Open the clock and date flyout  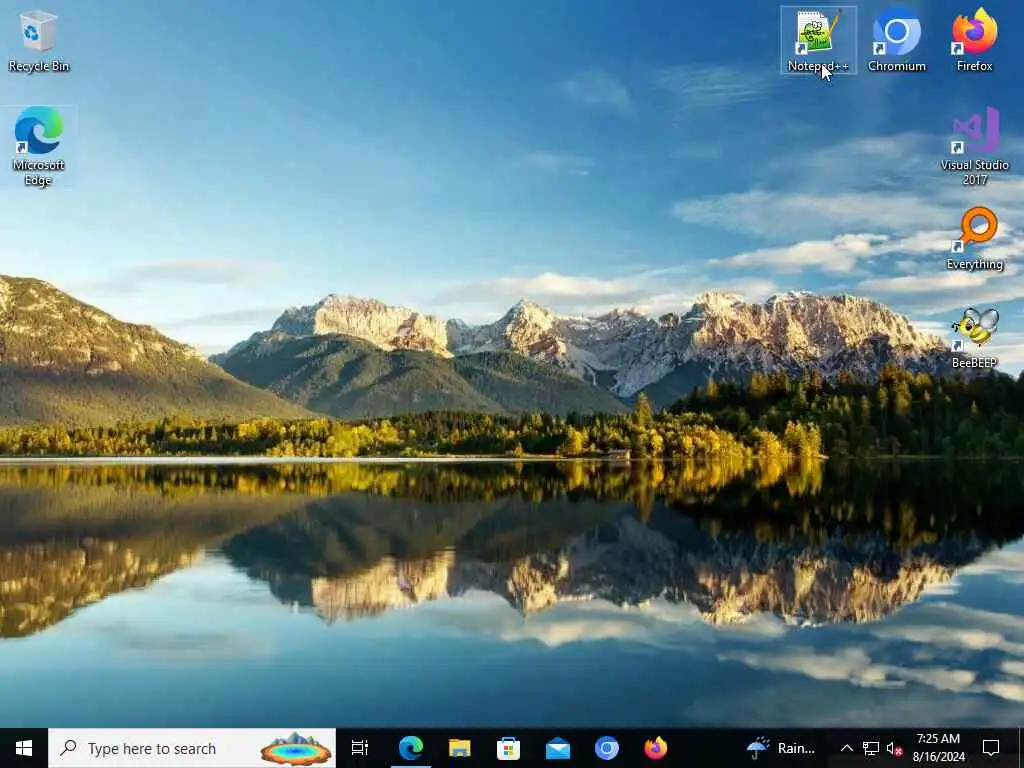(938, 748)
